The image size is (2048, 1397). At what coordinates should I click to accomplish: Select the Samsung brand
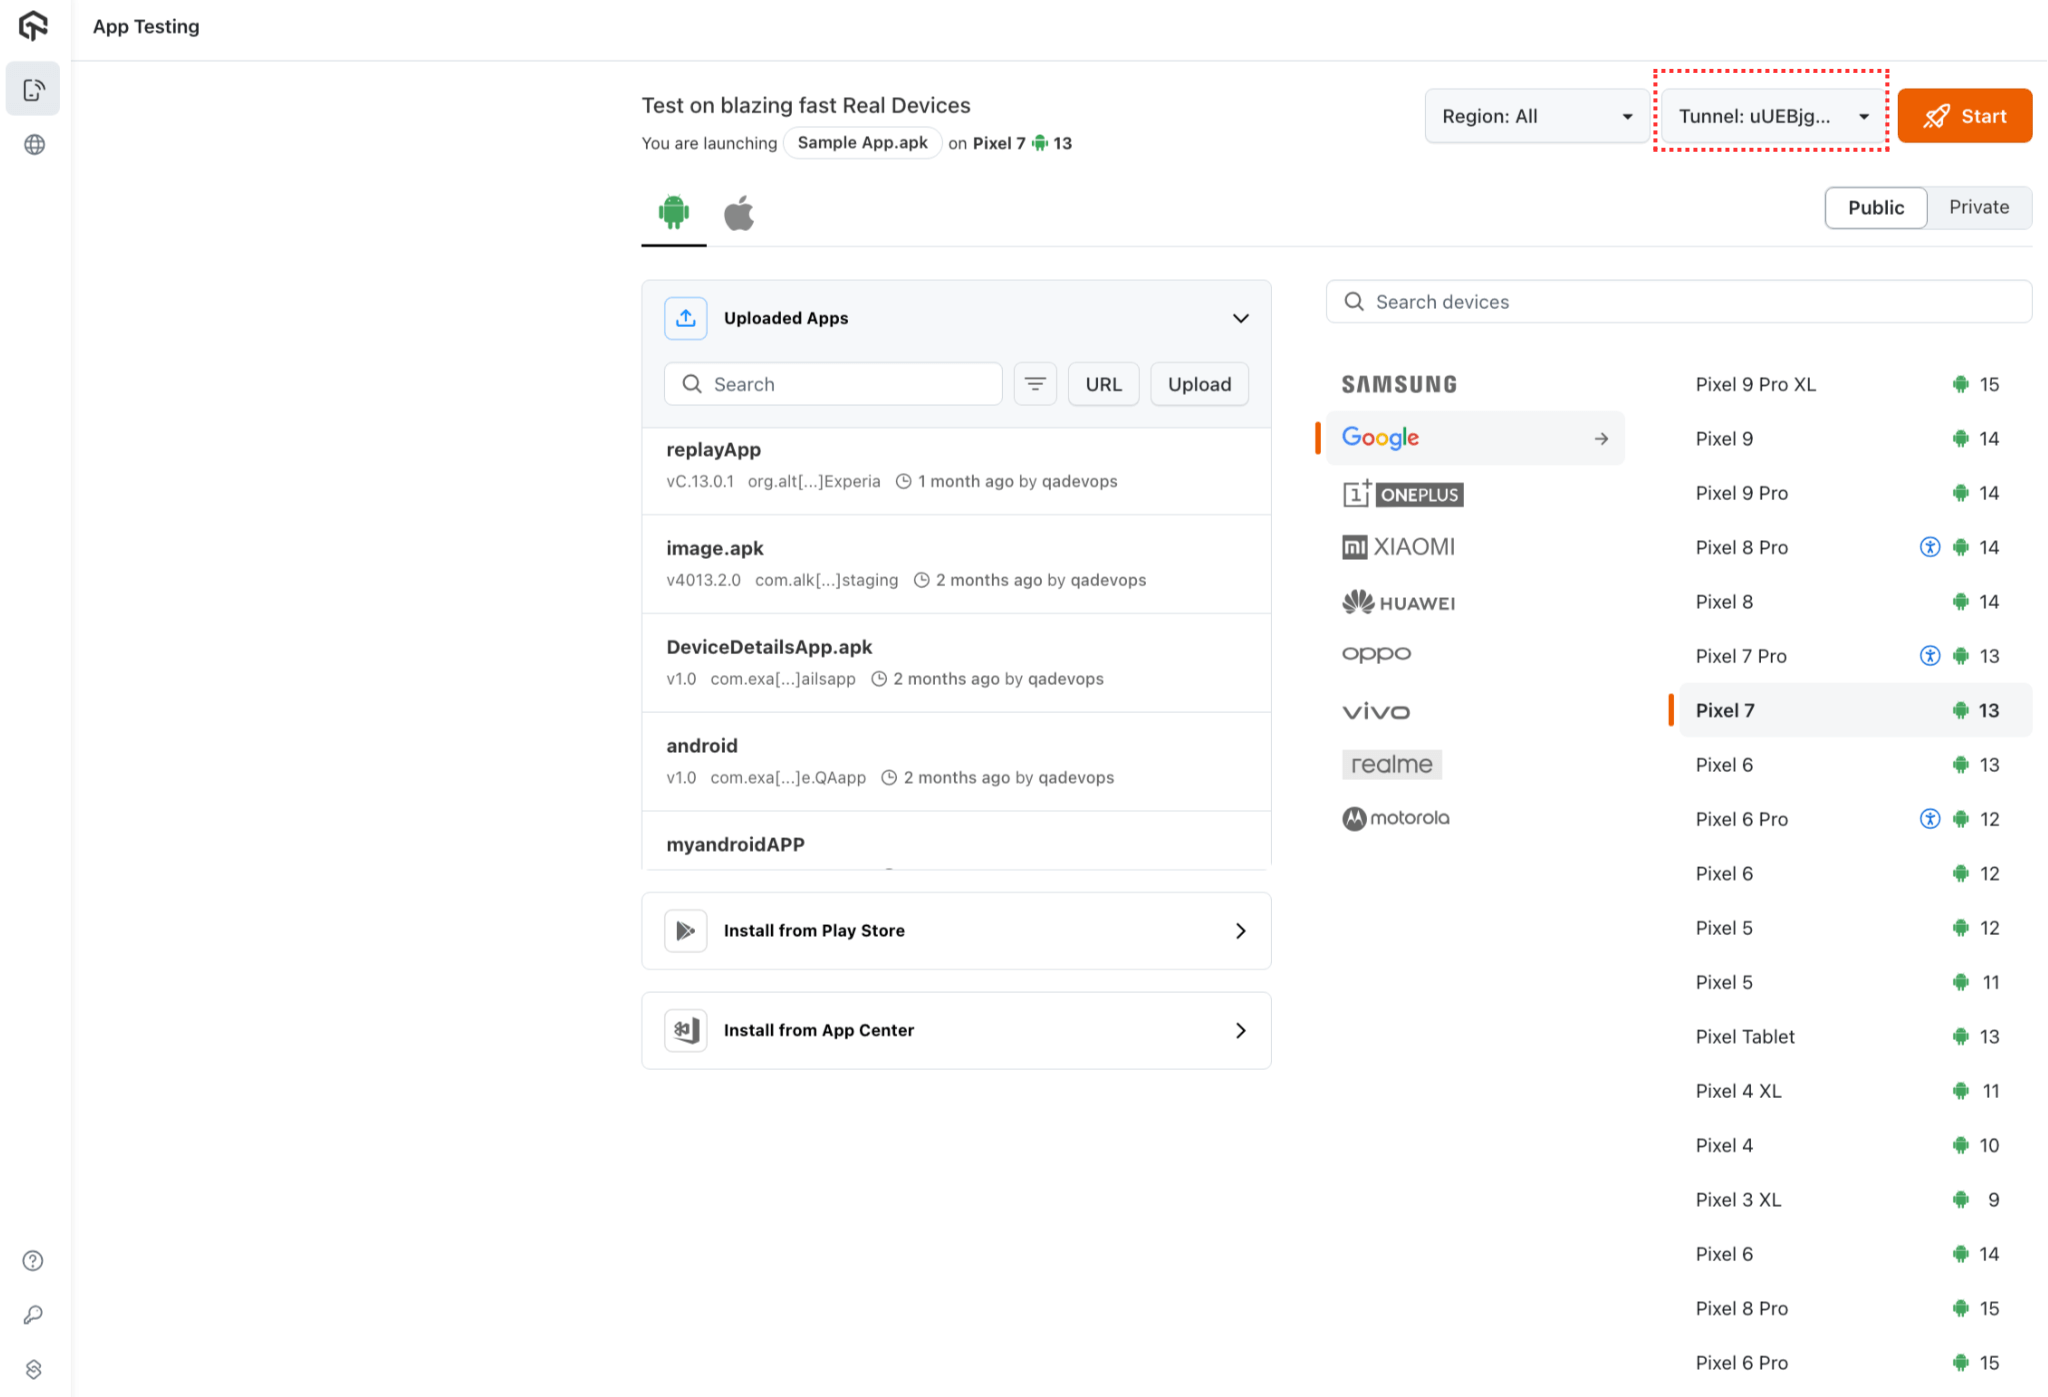1399,384
